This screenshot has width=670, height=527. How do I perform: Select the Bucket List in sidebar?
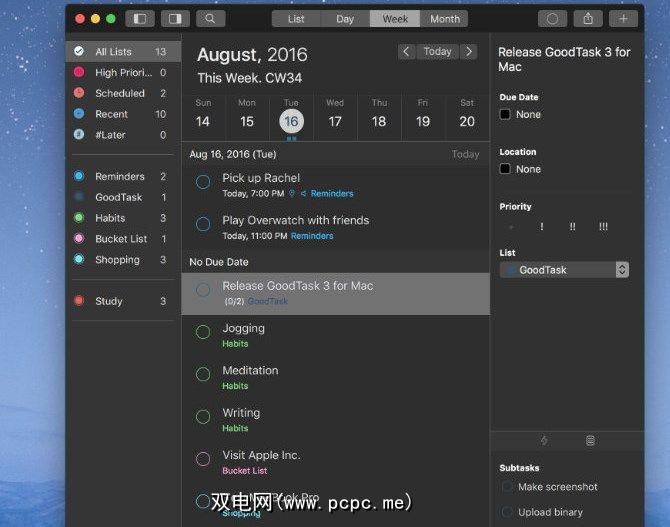120,239
